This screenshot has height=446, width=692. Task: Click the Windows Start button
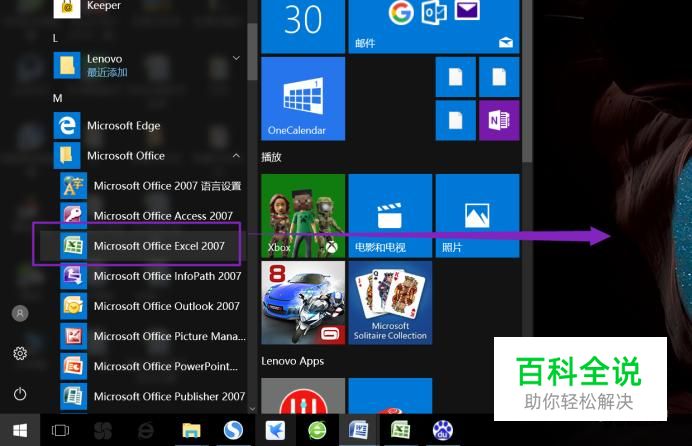20,430
